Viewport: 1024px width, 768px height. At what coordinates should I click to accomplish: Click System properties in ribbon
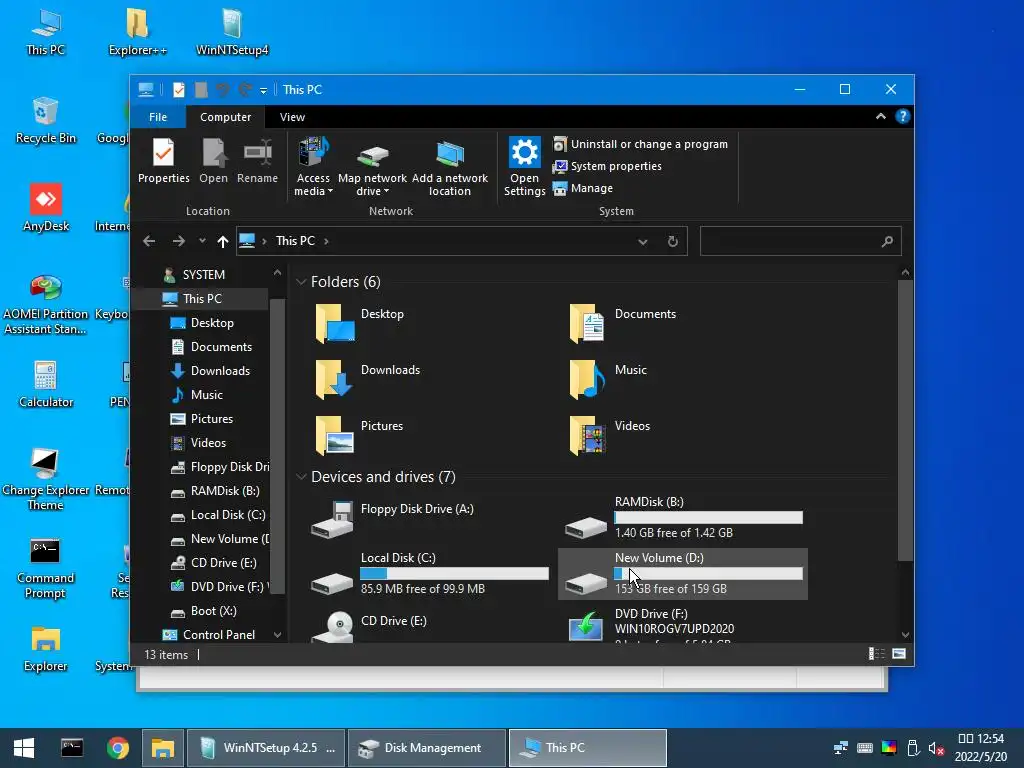click(x=607, y=166)
